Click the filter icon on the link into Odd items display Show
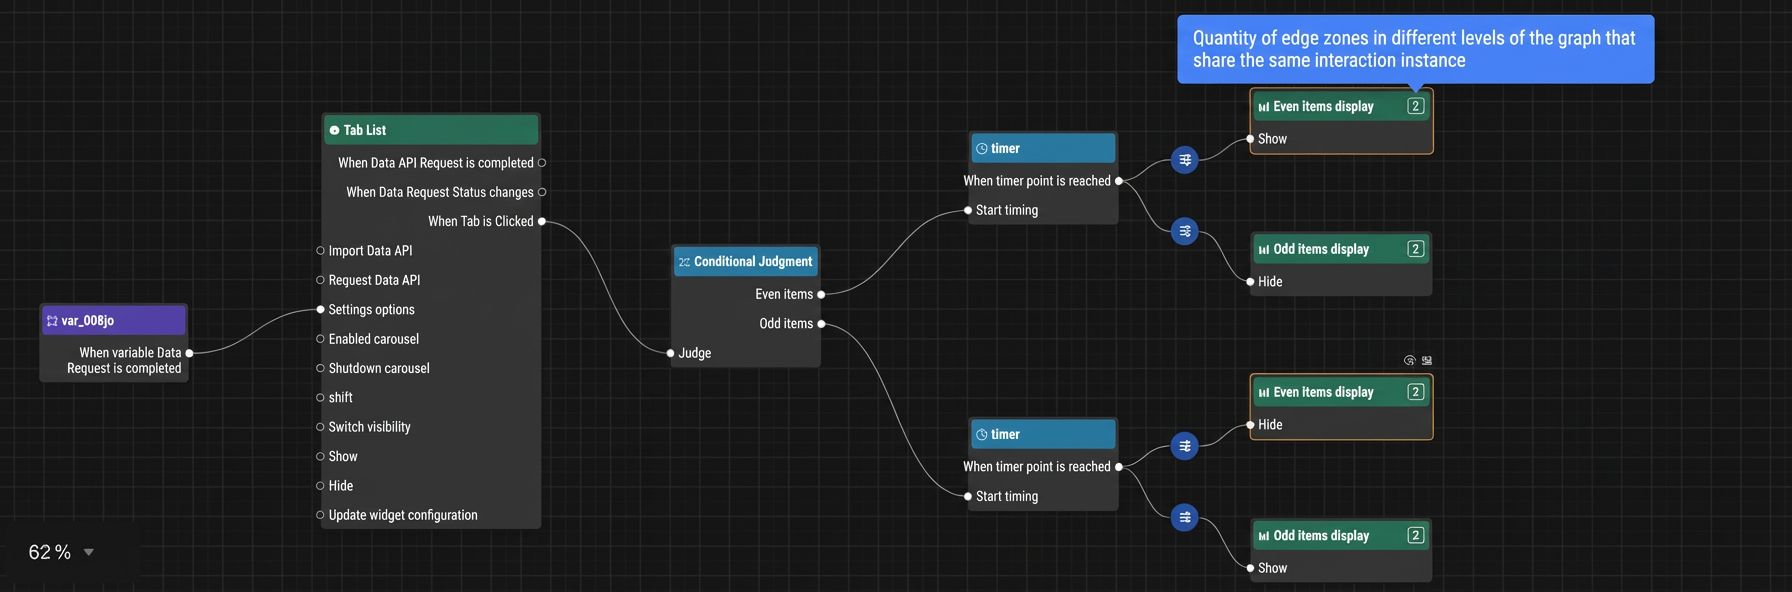The height and width of the screenshot is (592, 1792). coord(1185,517)
